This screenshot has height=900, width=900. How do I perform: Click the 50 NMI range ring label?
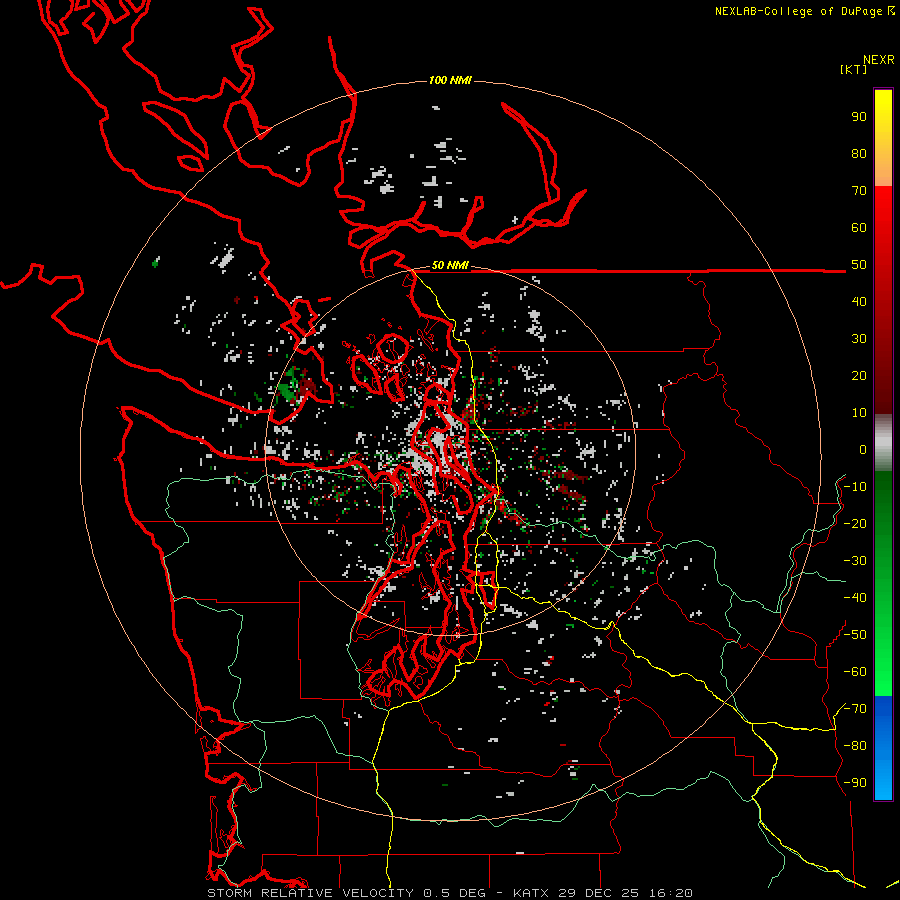point(450,265)
